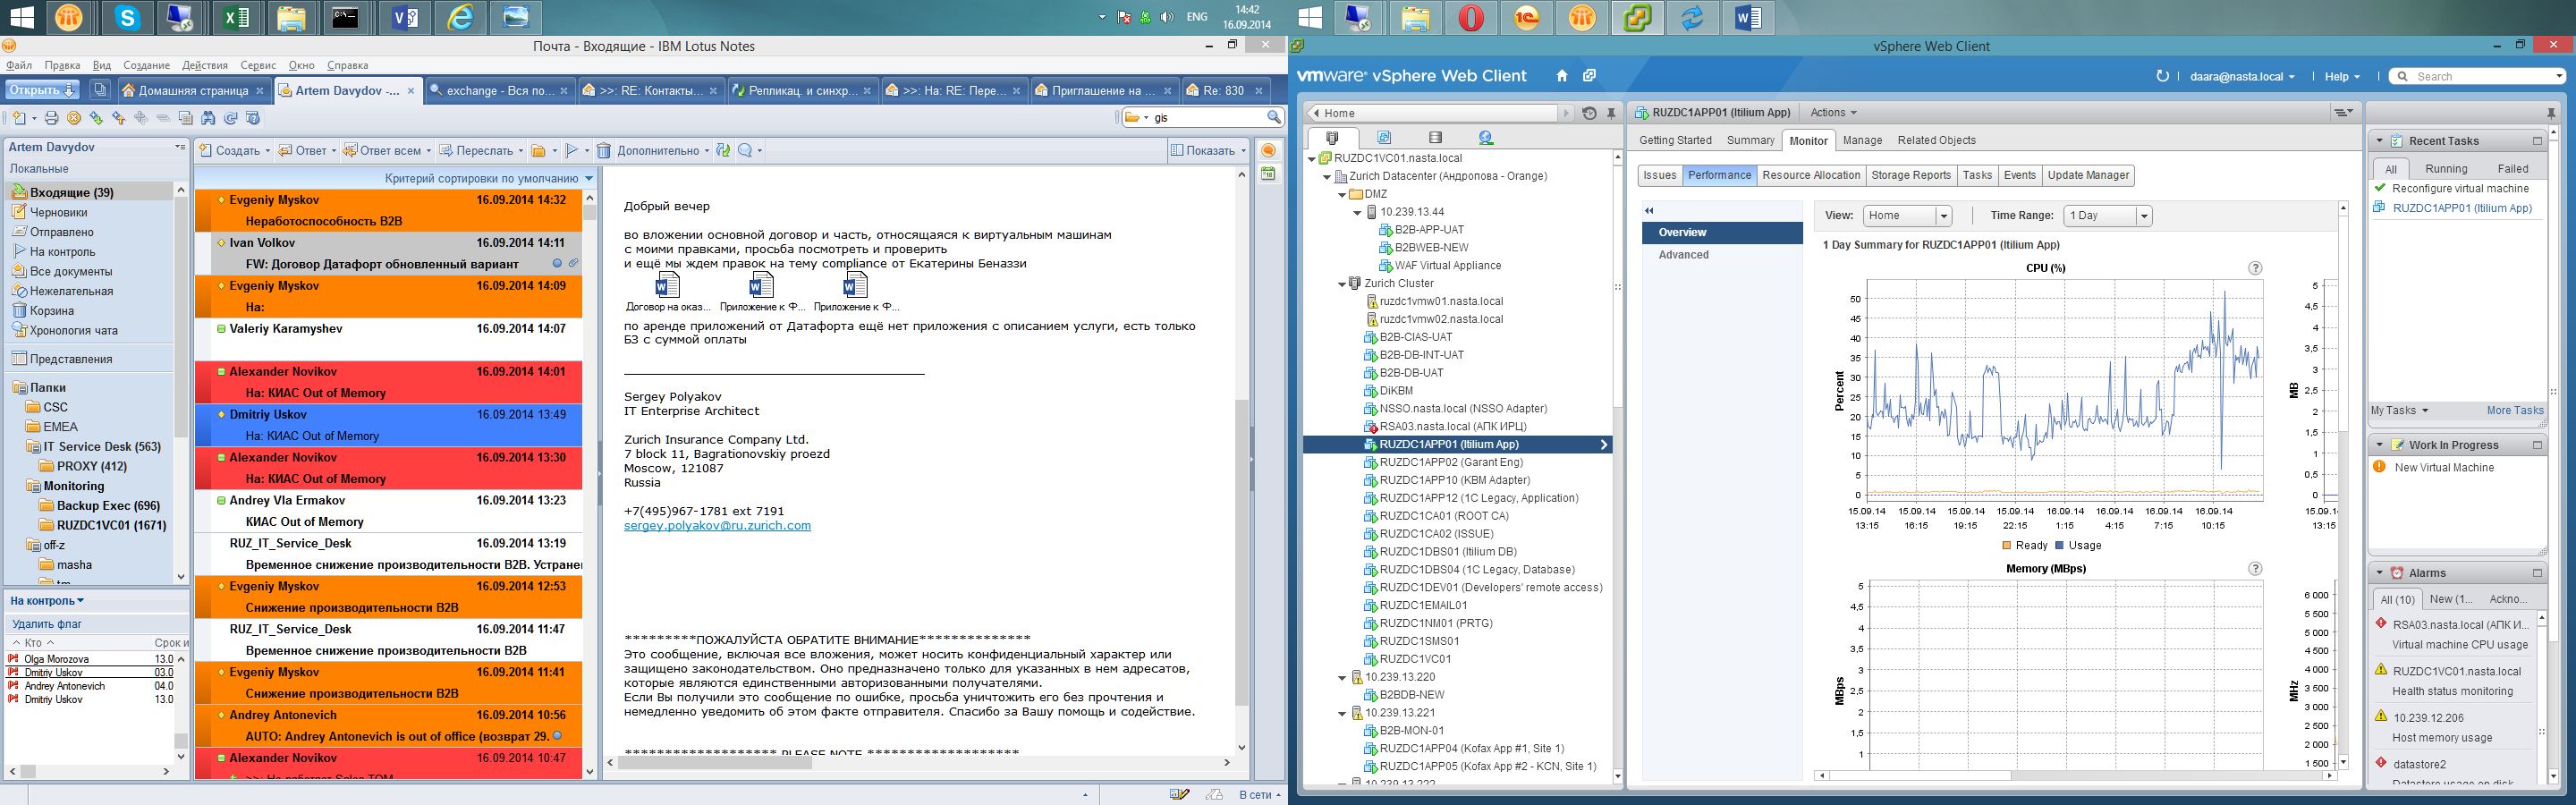Switch to Hosts and Clusters inventory tab
The image size is (2576, 805).
[1331, 138]
